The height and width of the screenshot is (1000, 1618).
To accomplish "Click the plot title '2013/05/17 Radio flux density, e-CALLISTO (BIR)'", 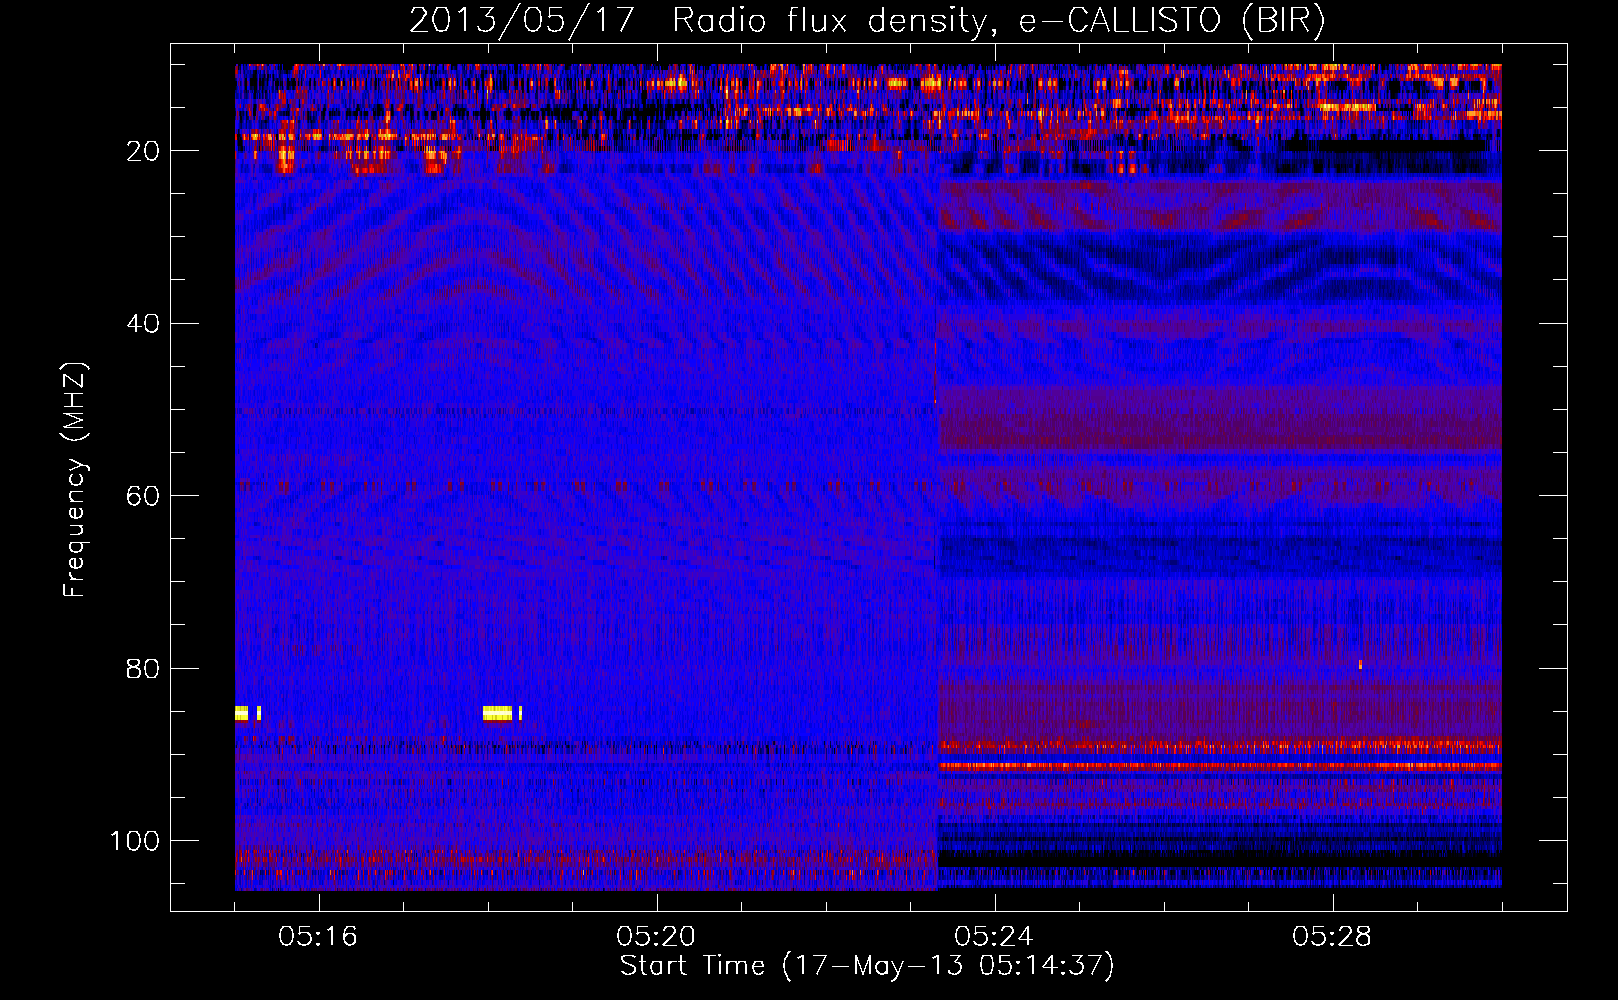I will (867, 21).
